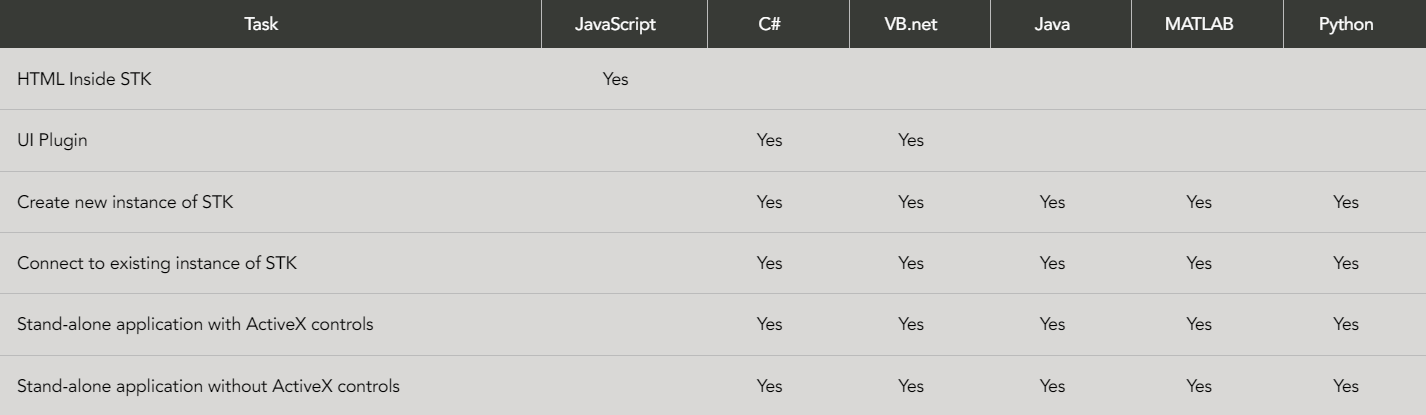This screenshot has height=415, width=1426.
Task: Click C# Yes in Create new instance row
Action: coord(770,202)
